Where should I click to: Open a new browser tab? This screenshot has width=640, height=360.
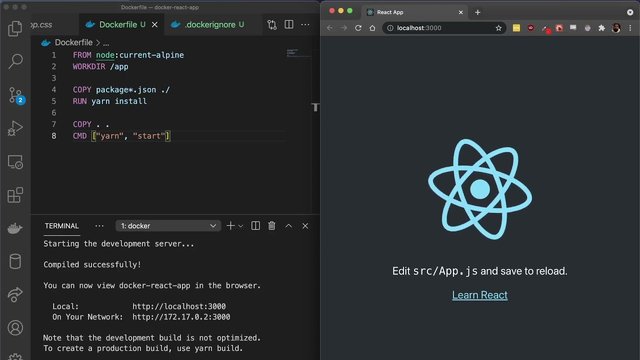tap(477, 12)
